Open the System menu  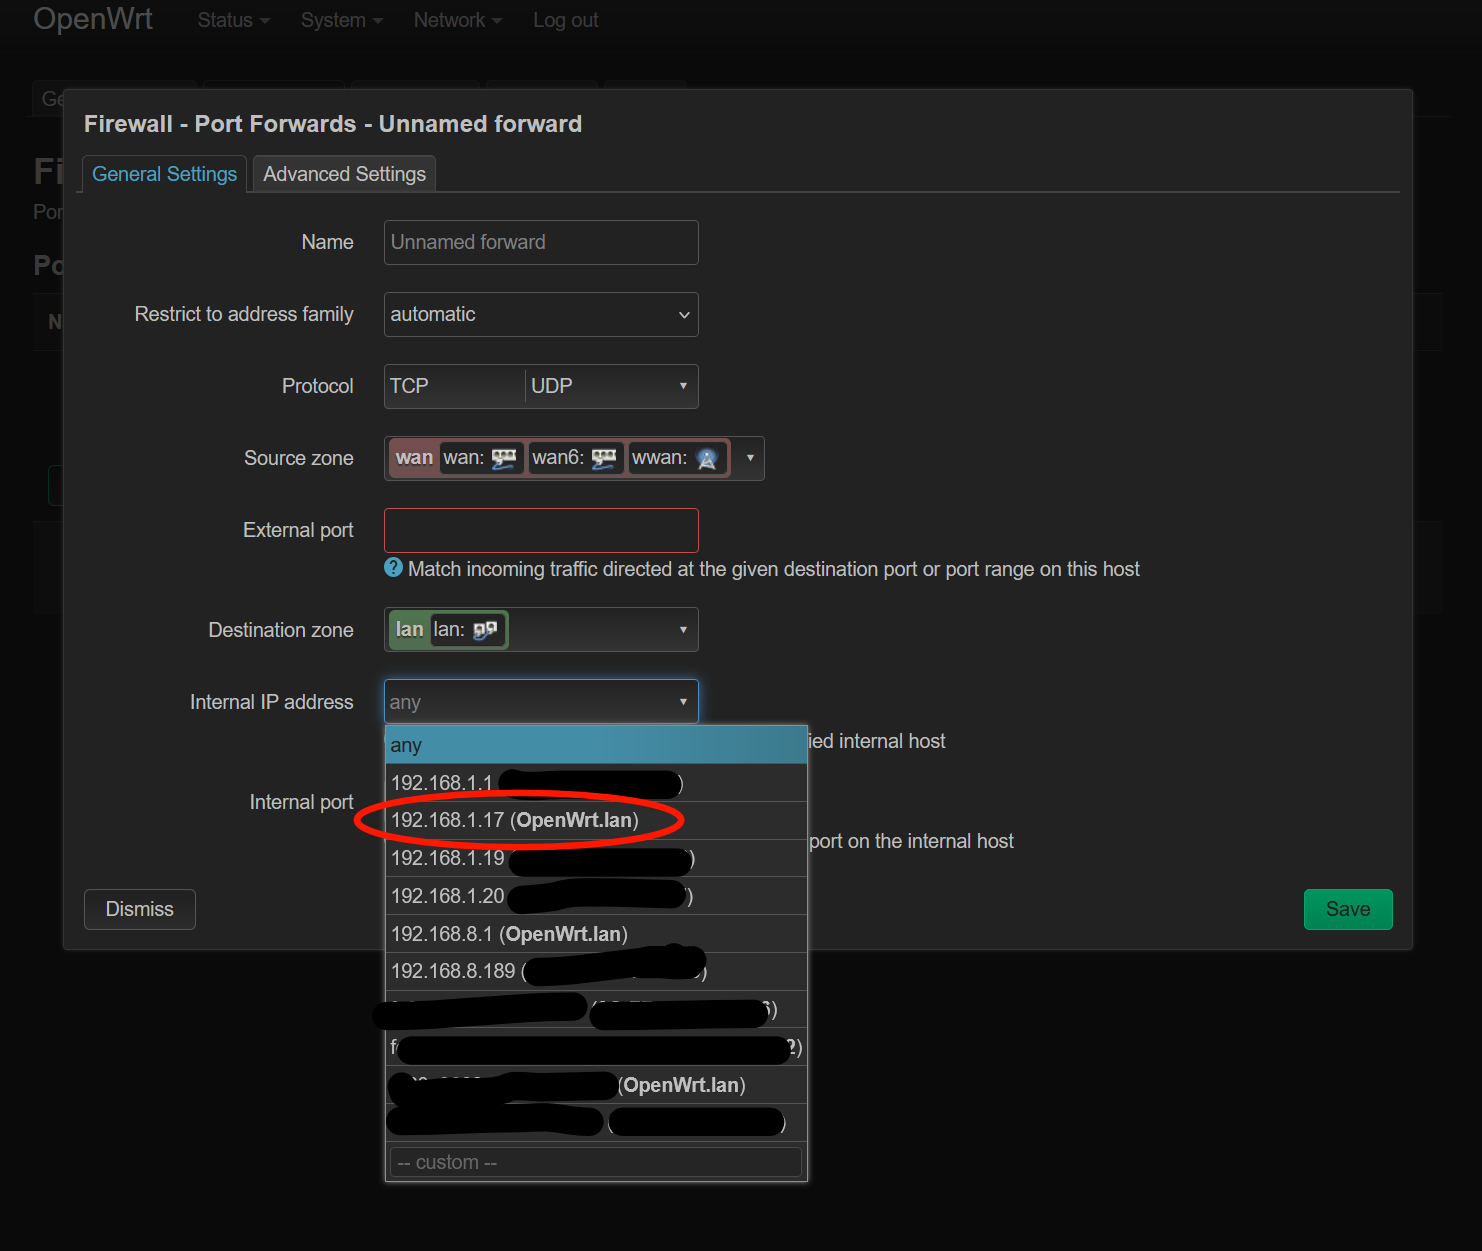click(x=342, y=20)
